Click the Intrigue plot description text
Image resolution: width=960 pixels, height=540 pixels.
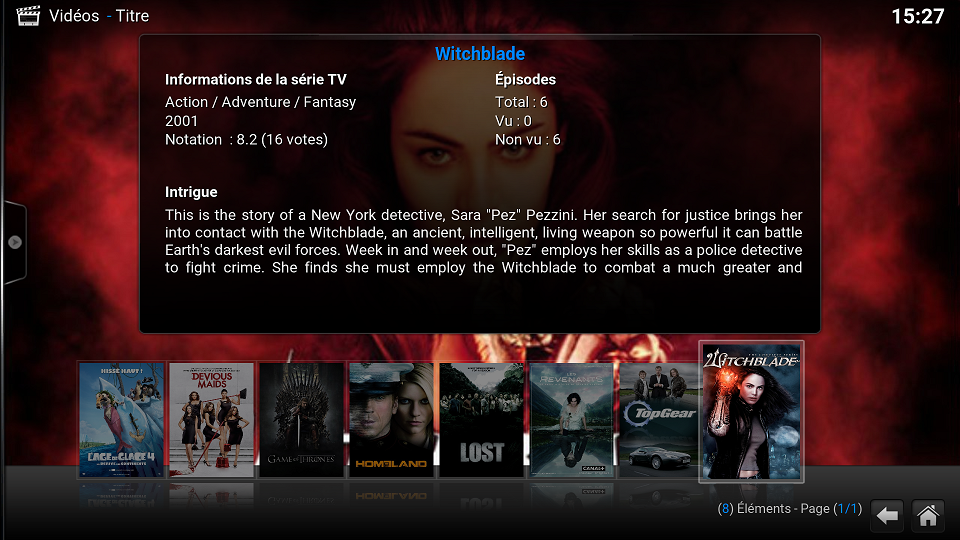(x=484, y=241)
